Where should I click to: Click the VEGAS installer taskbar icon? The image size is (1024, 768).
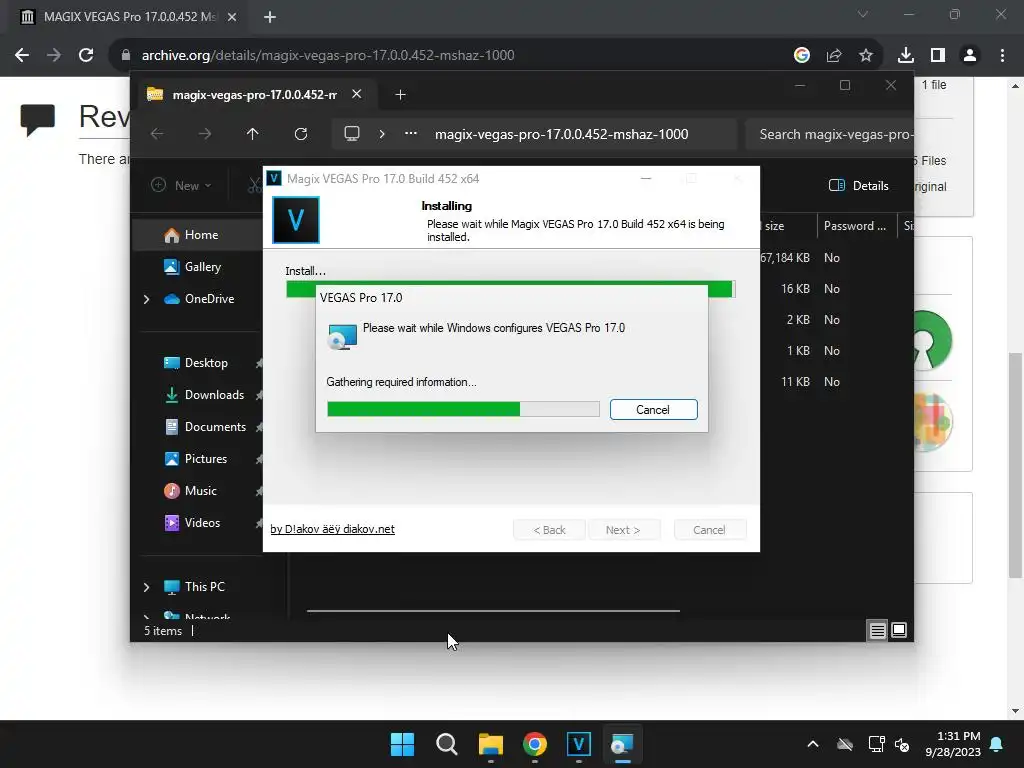coord(579,744)
